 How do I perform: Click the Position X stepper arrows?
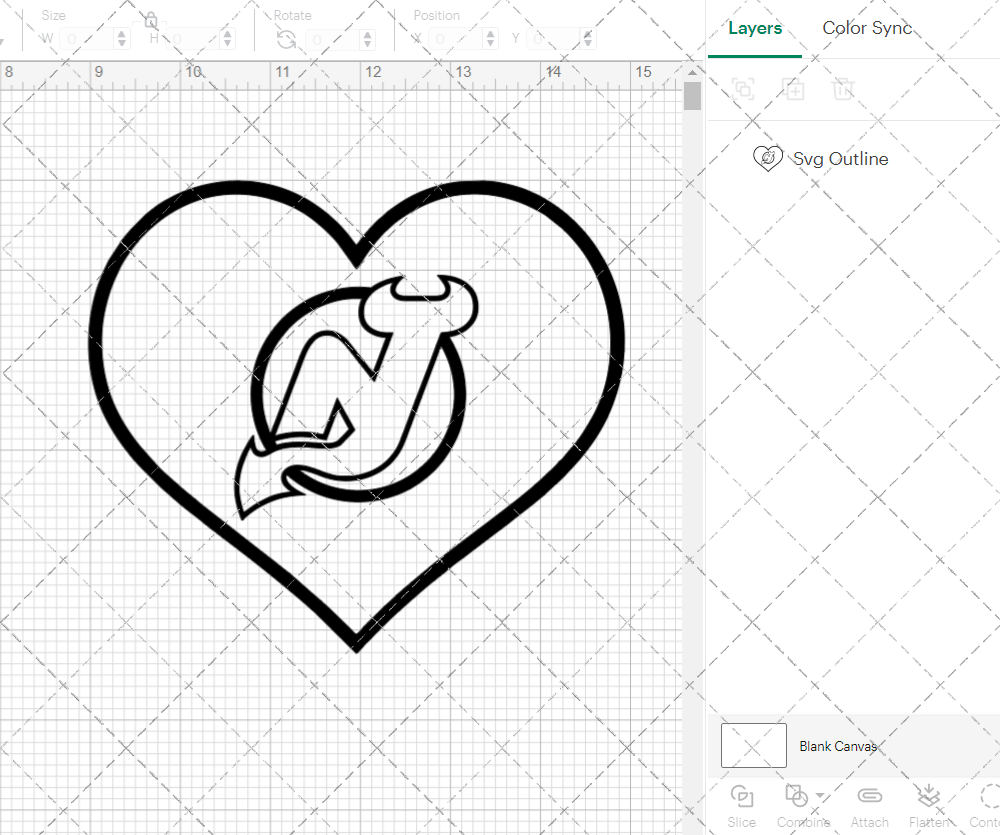click(490, 40)
